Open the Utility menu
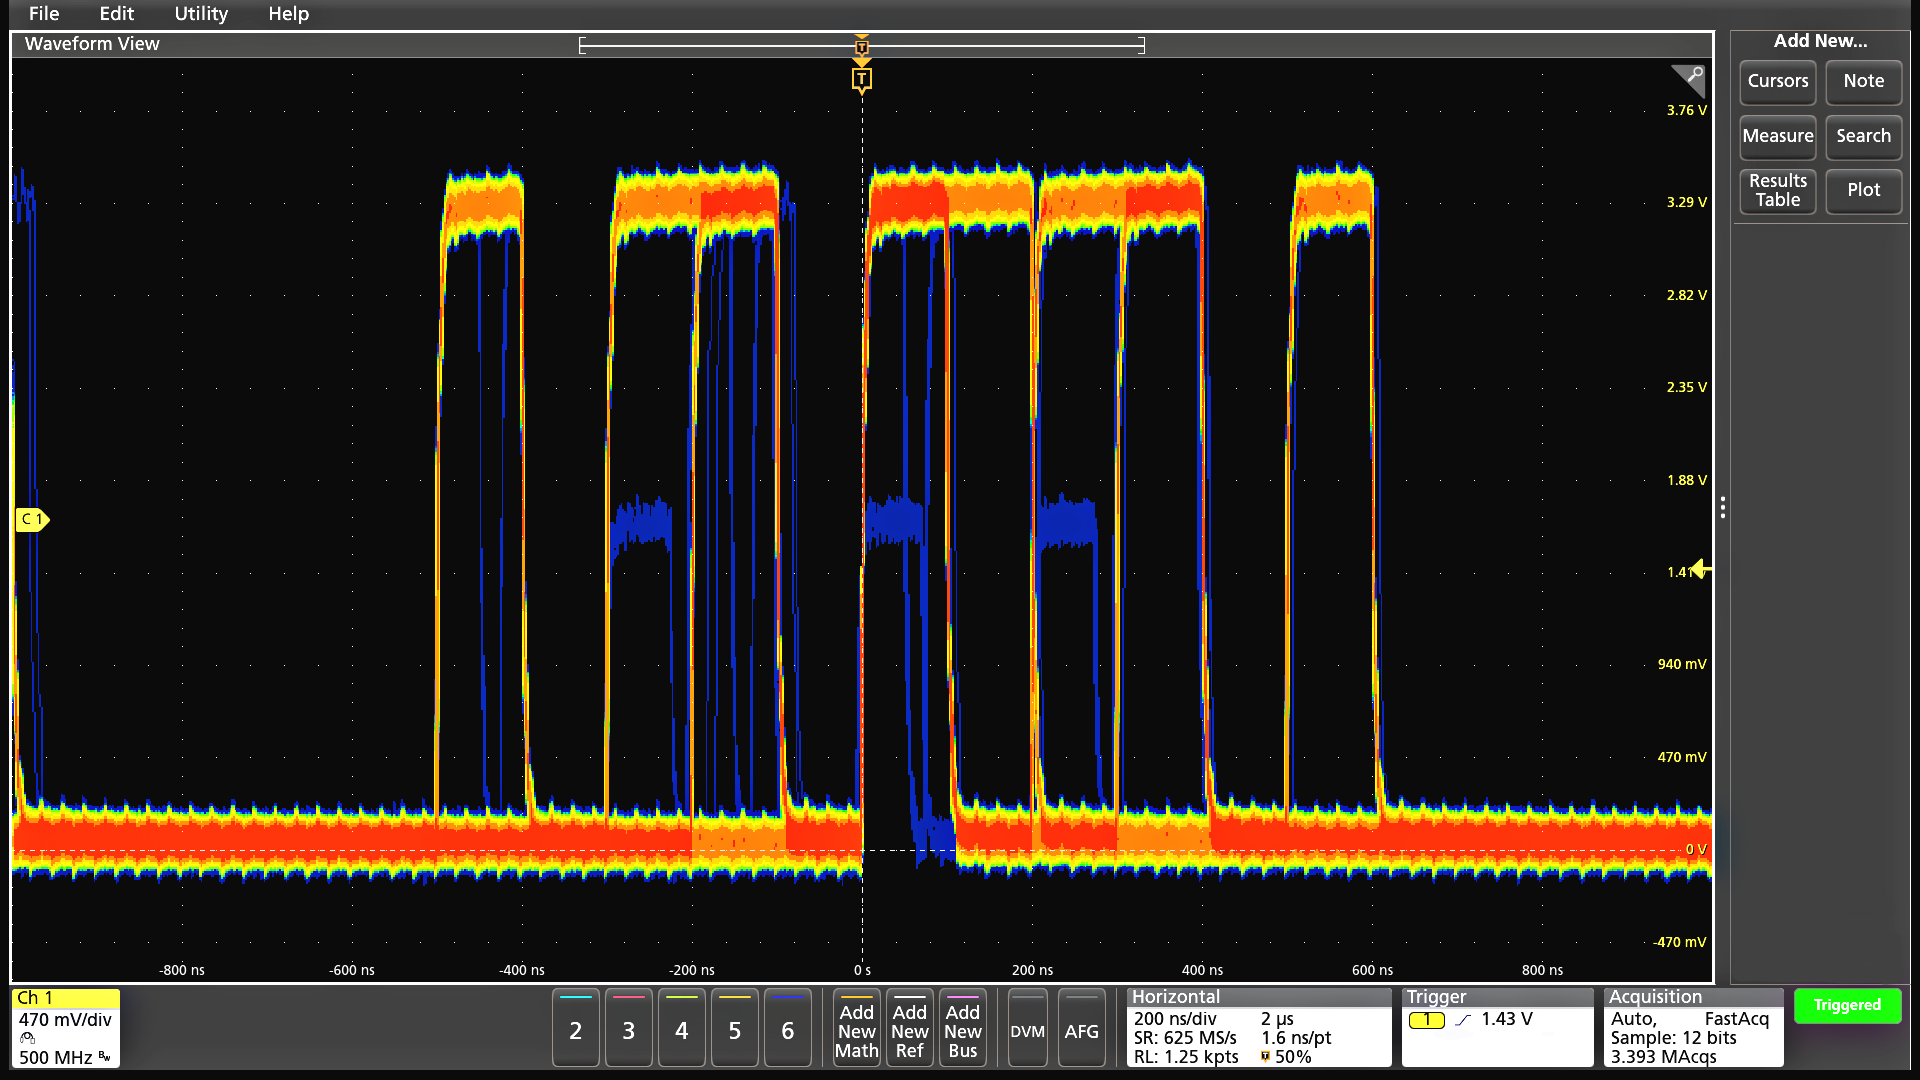The width and height of the screenshot is (1920, 1080). (x=200, y=14)
